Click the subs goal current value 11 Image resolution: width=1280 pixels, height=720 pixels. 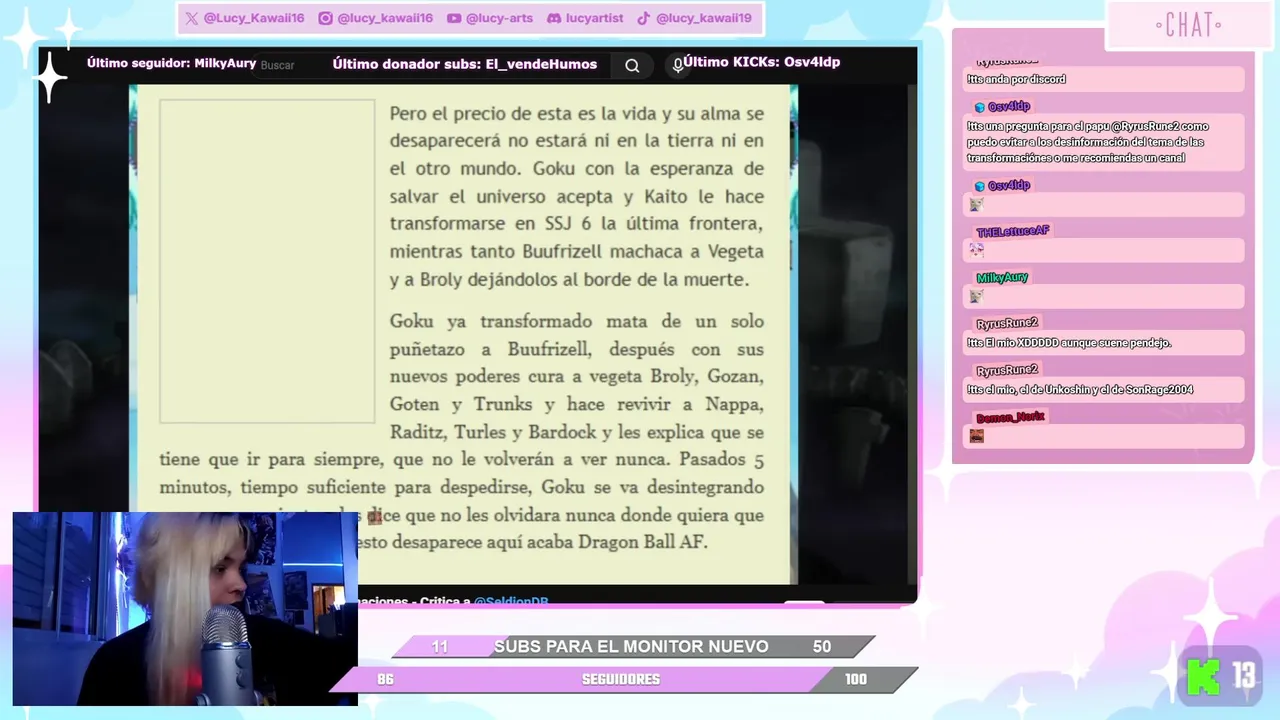(x=440, y=647)
